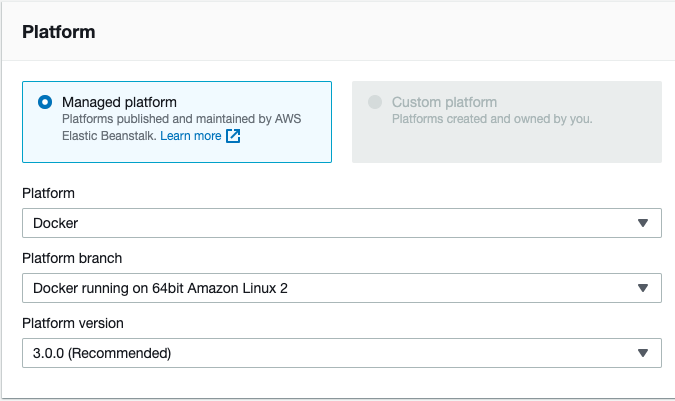
Task: Click empty area of Managed platform card
Action: (x=290, y=148)
